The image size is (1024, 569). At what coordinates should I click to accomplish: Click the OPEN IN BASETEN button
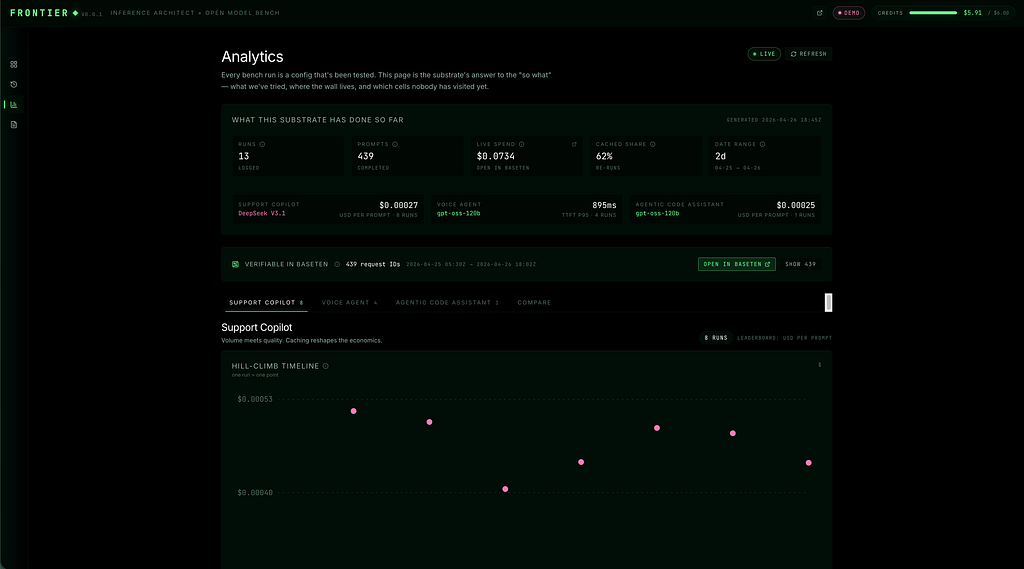pos(737,264)
